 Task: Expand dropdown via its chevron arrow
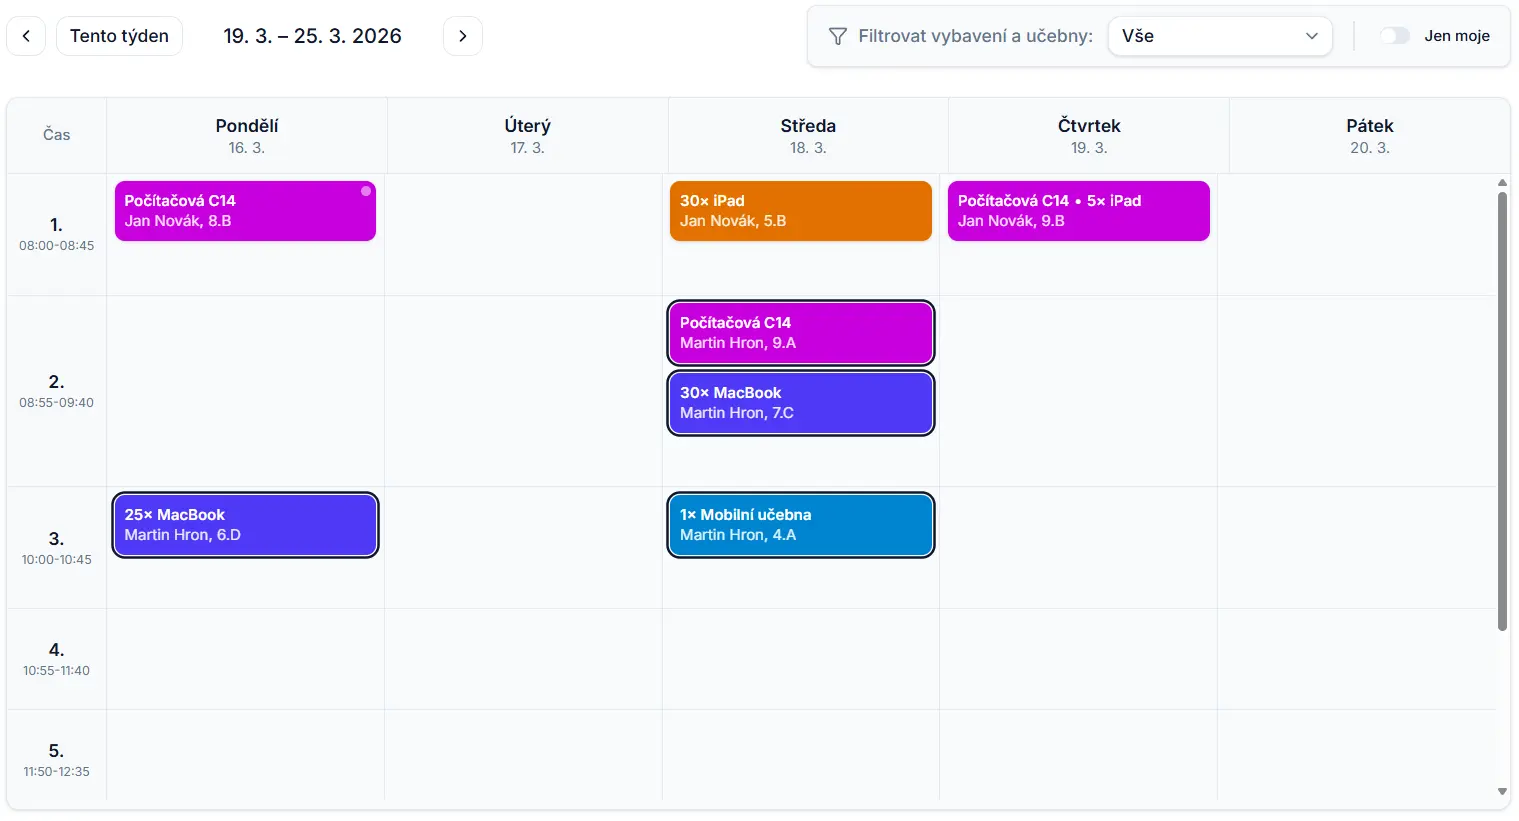coord(1311,36)
